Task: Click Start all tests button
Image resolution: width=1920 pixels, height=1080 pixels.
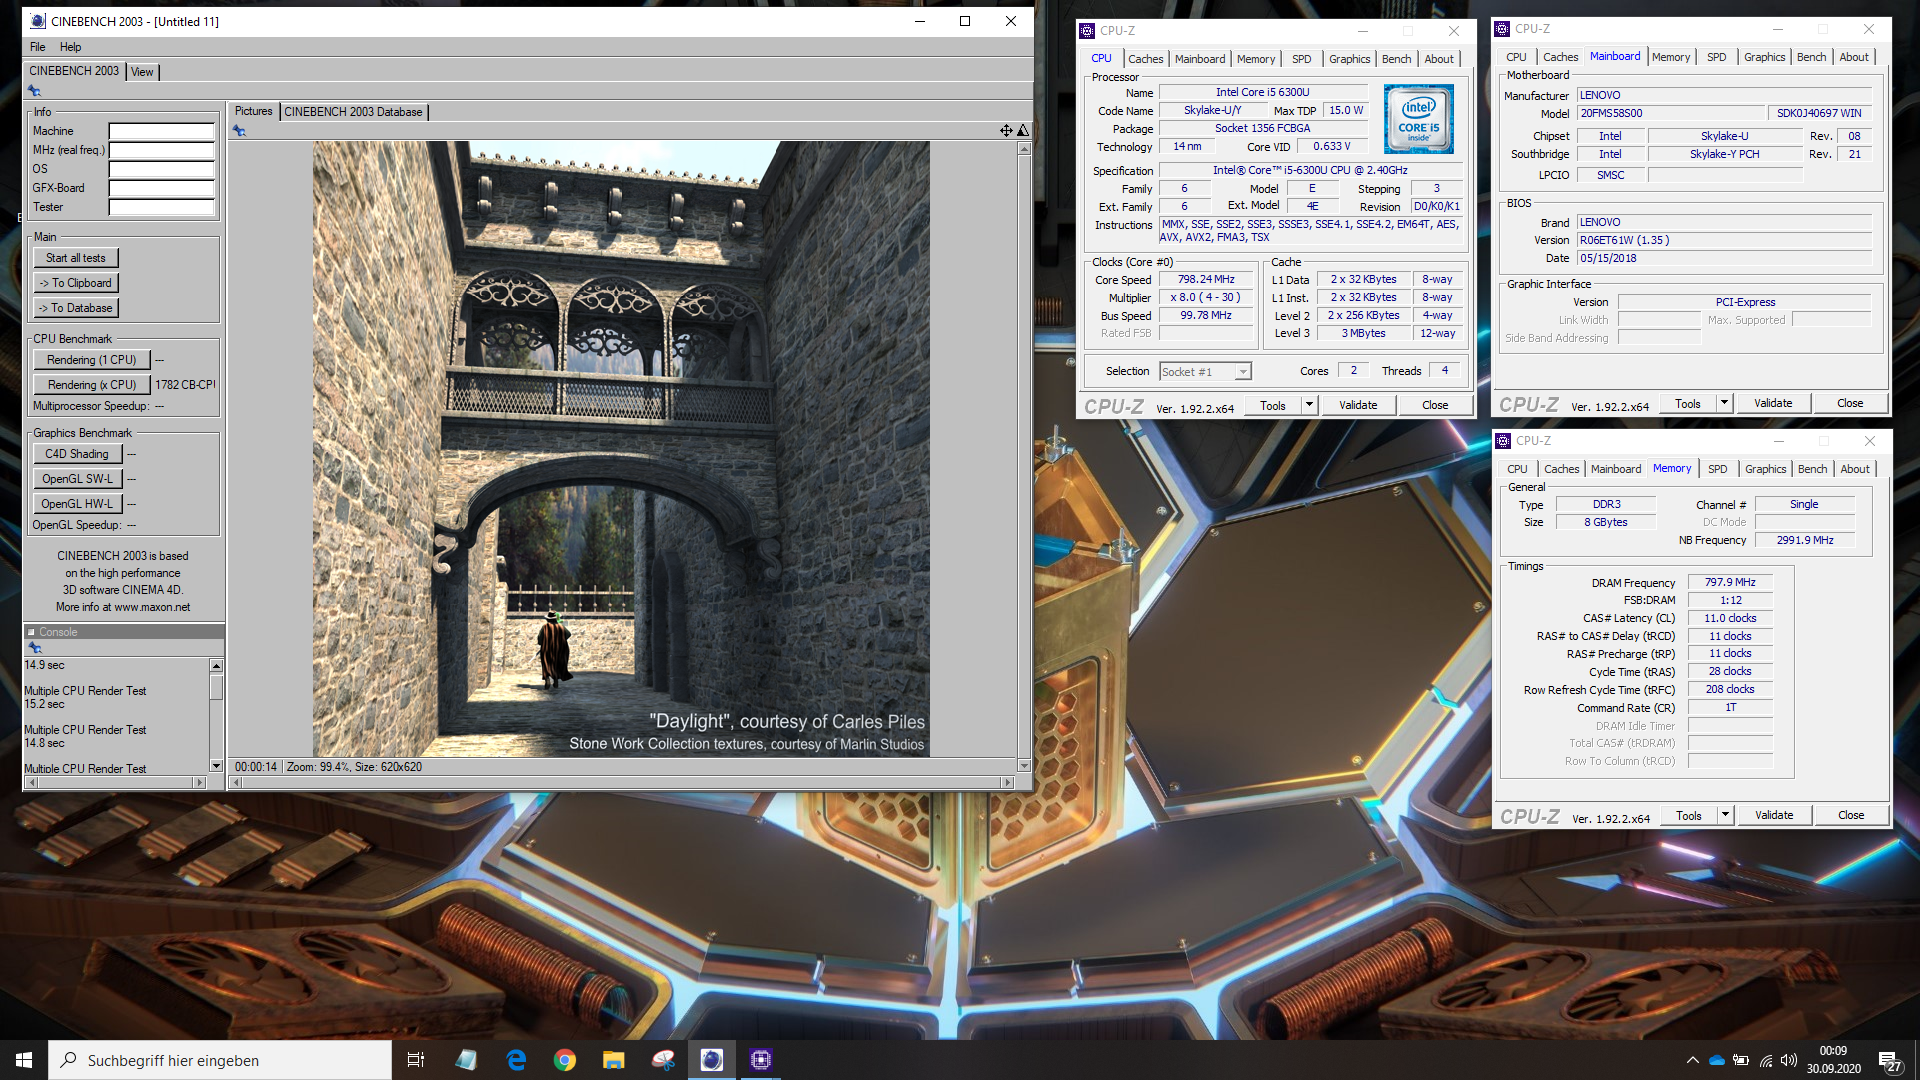Action: tap(76, 258)
